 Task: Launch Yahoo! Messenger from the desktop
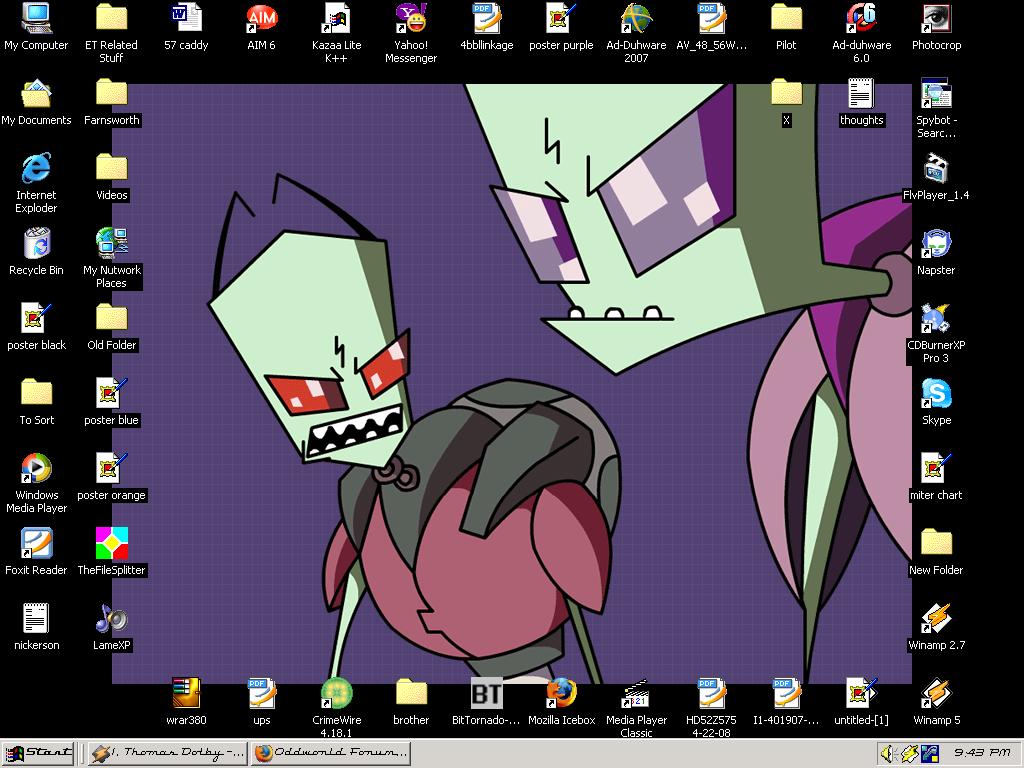coord(410,18)
